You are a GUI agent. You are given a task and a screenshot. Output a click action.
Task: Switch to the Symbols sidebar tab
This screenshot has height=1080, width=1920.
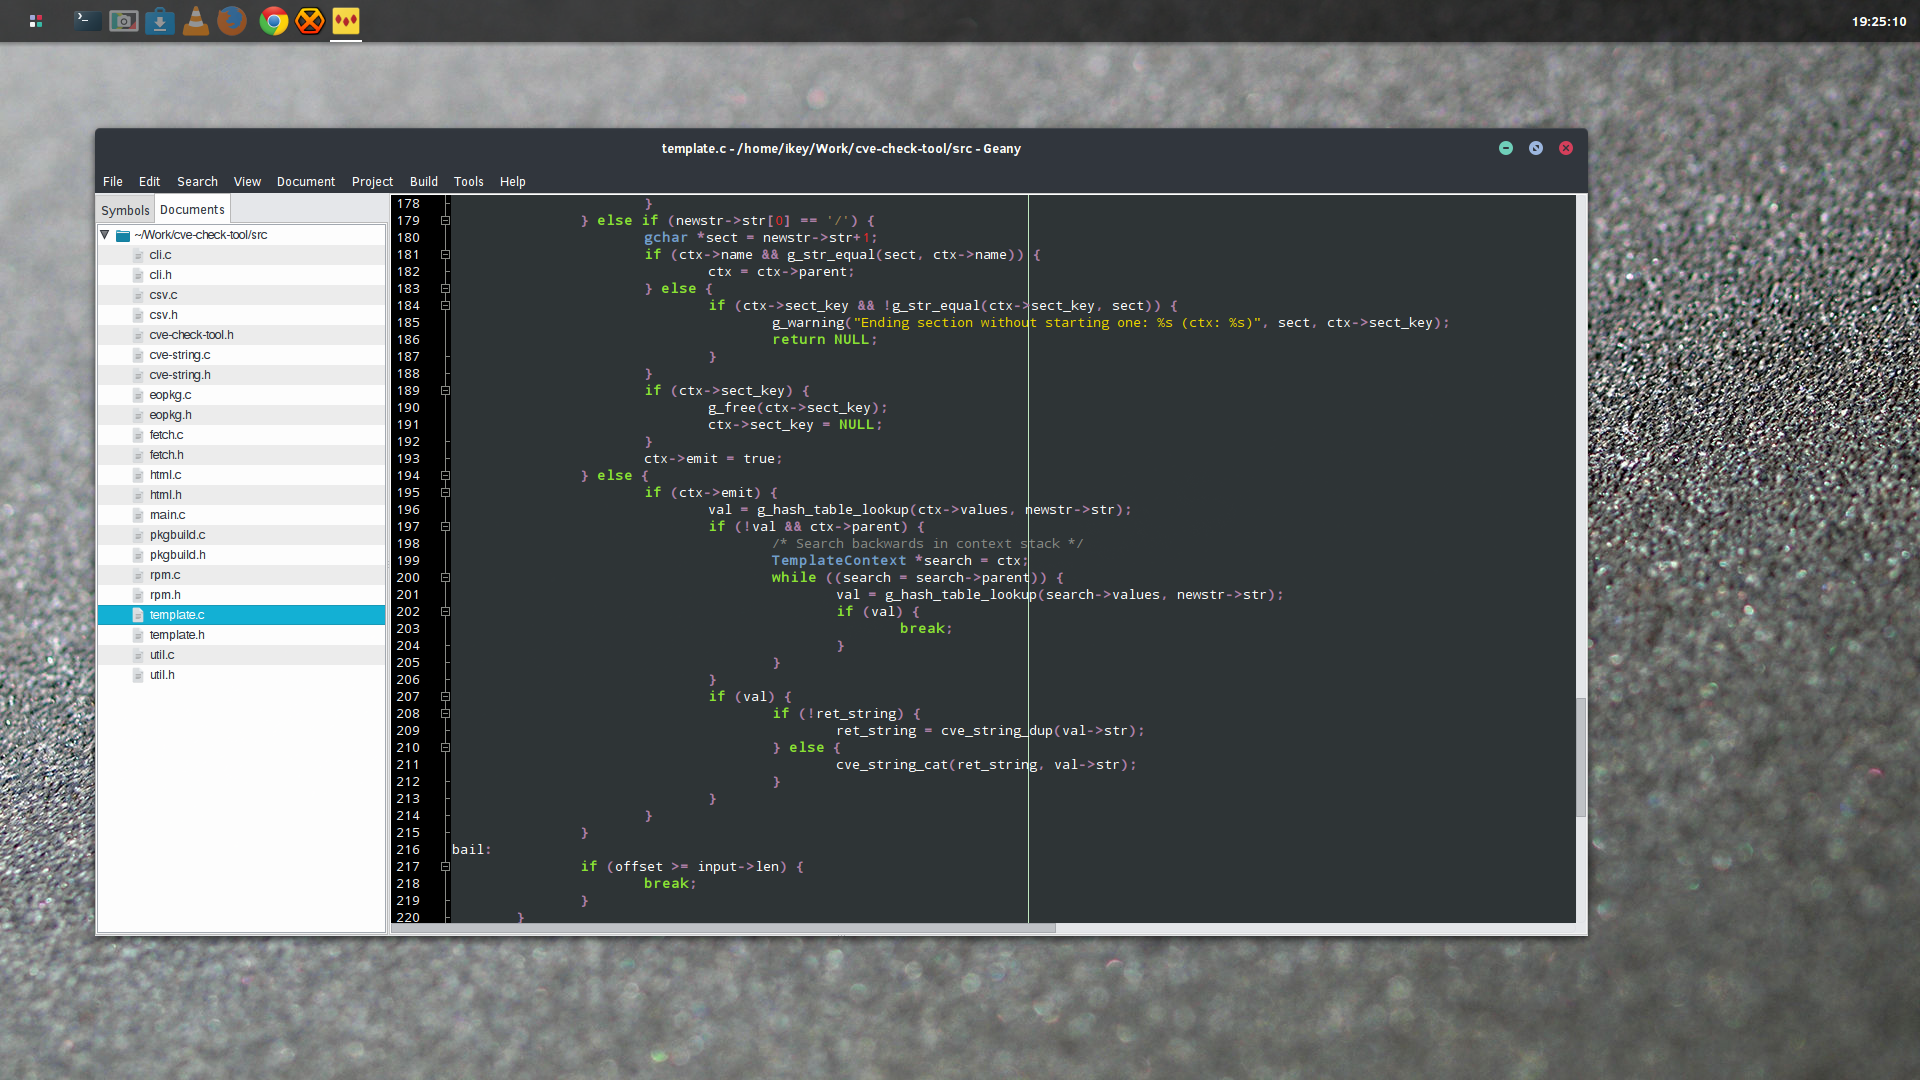pos(125,210)
